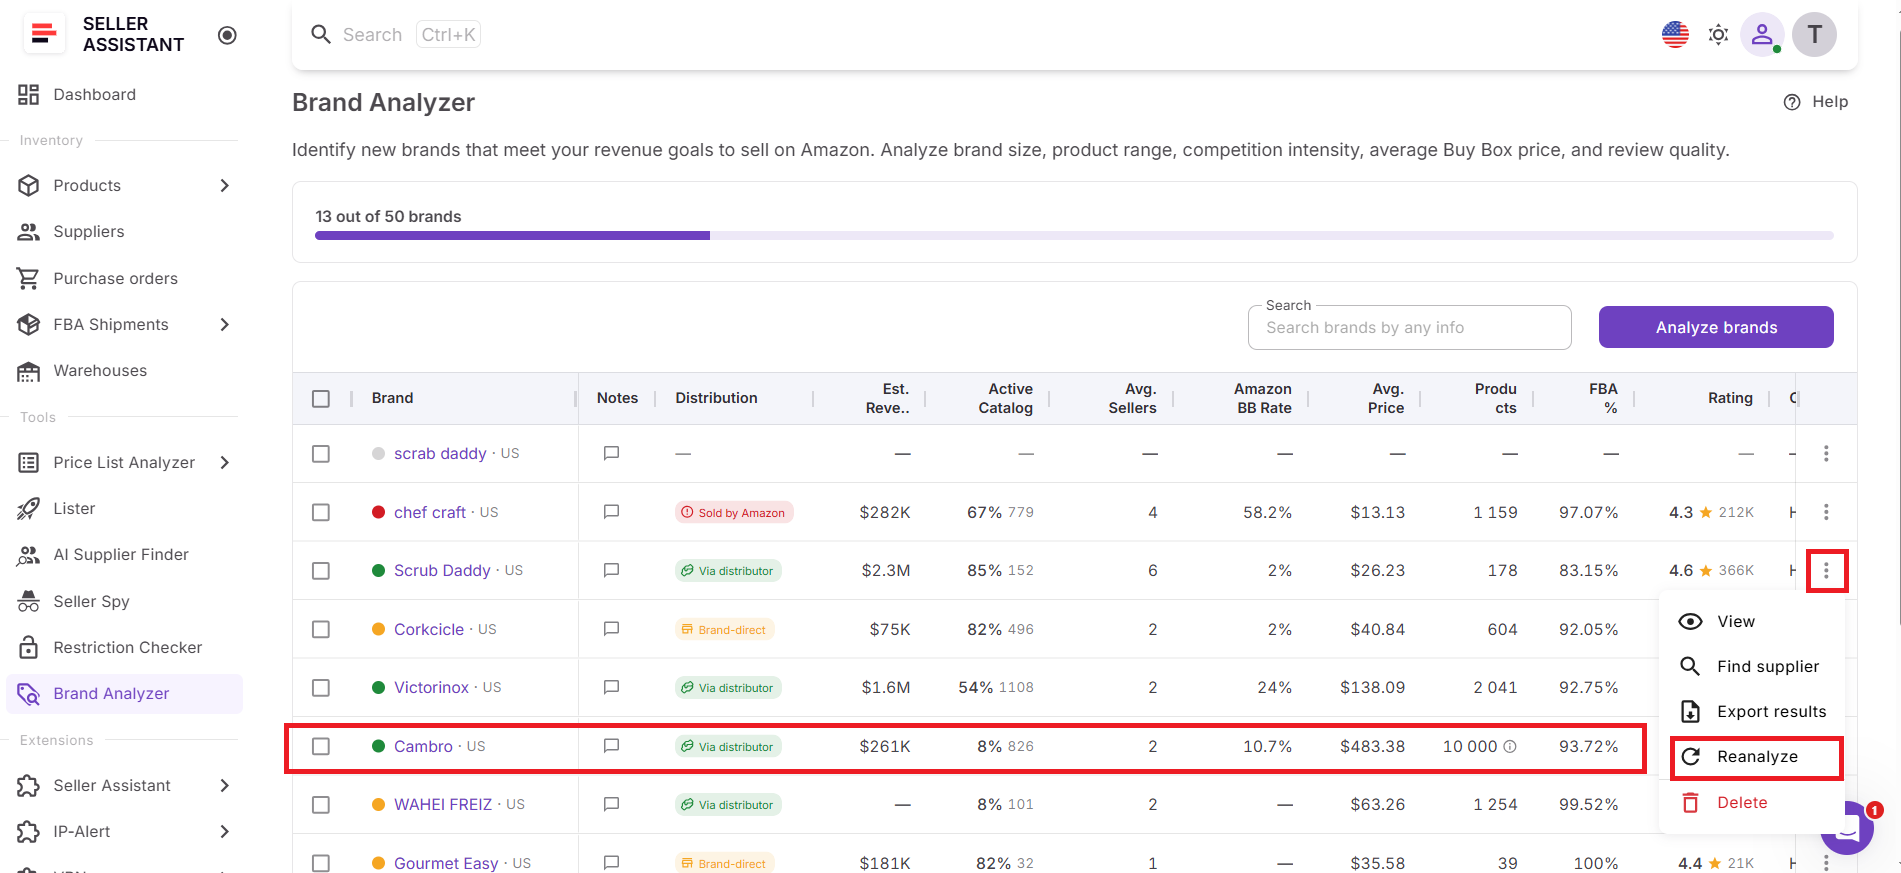The height and width of the screenshot is (873, 1901).
Task: Click the Restriction Checker lock icon
Action: pyautogui.click(x=29, y=648)
